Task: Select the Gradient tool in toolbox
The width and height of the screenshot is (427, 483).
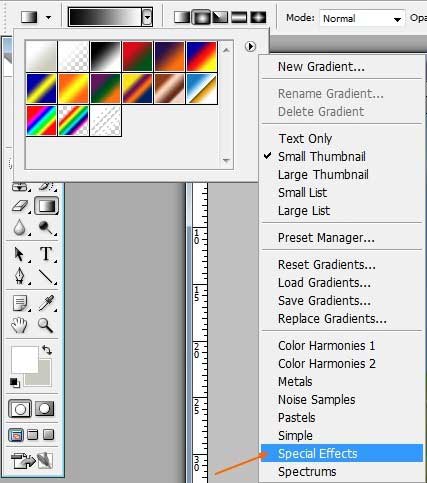Action: click(47, 206)
